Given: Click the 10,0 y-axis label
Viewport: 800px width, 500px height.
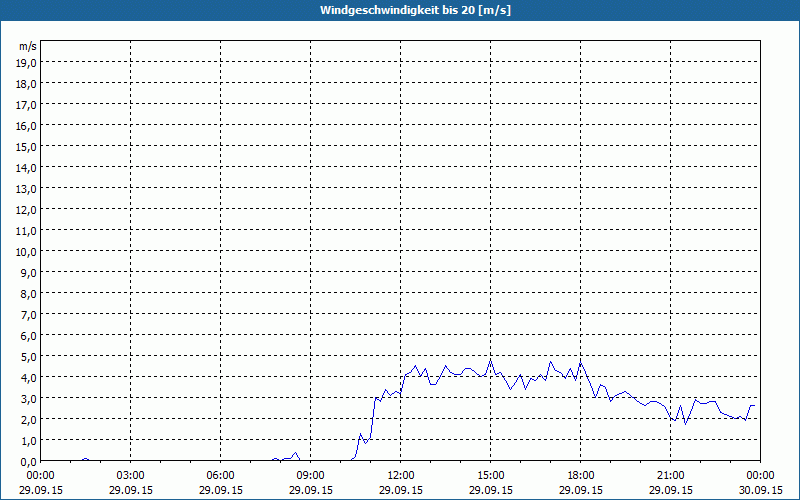Looking at the screenshot, I should coord(27,252).
